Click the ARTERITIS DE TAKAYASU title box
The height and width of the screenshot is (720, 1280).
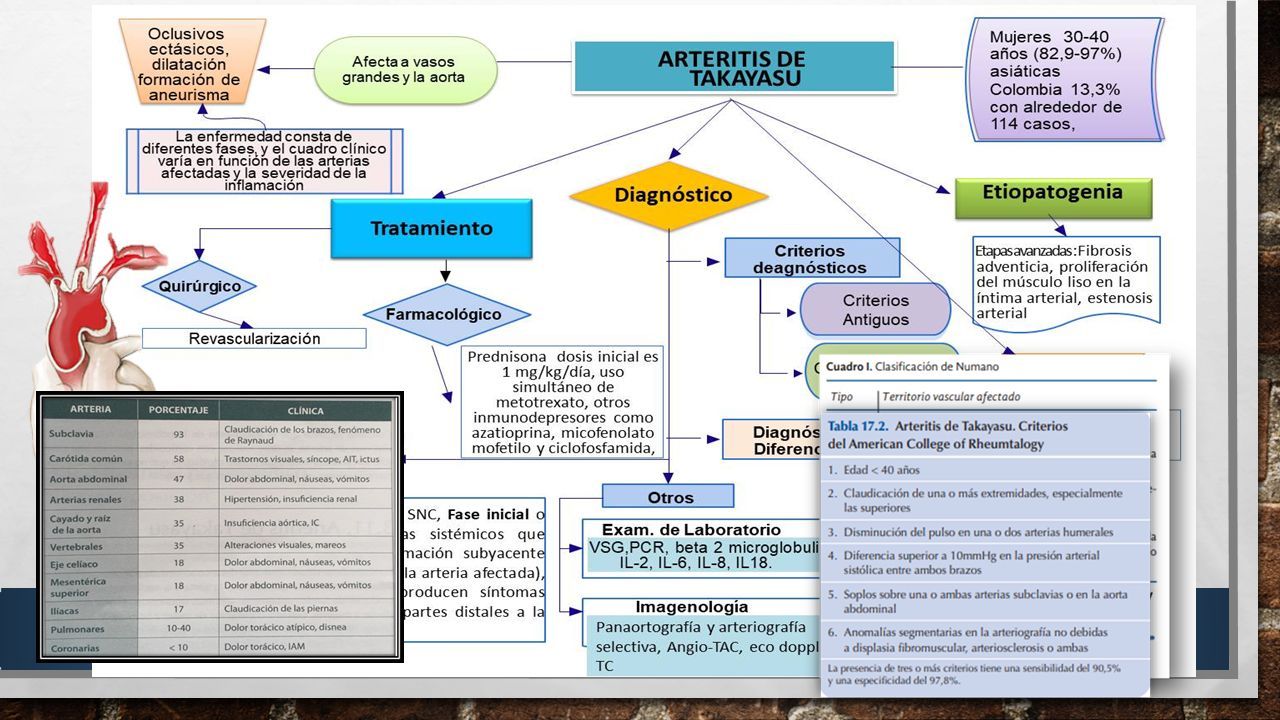[733, 67]
